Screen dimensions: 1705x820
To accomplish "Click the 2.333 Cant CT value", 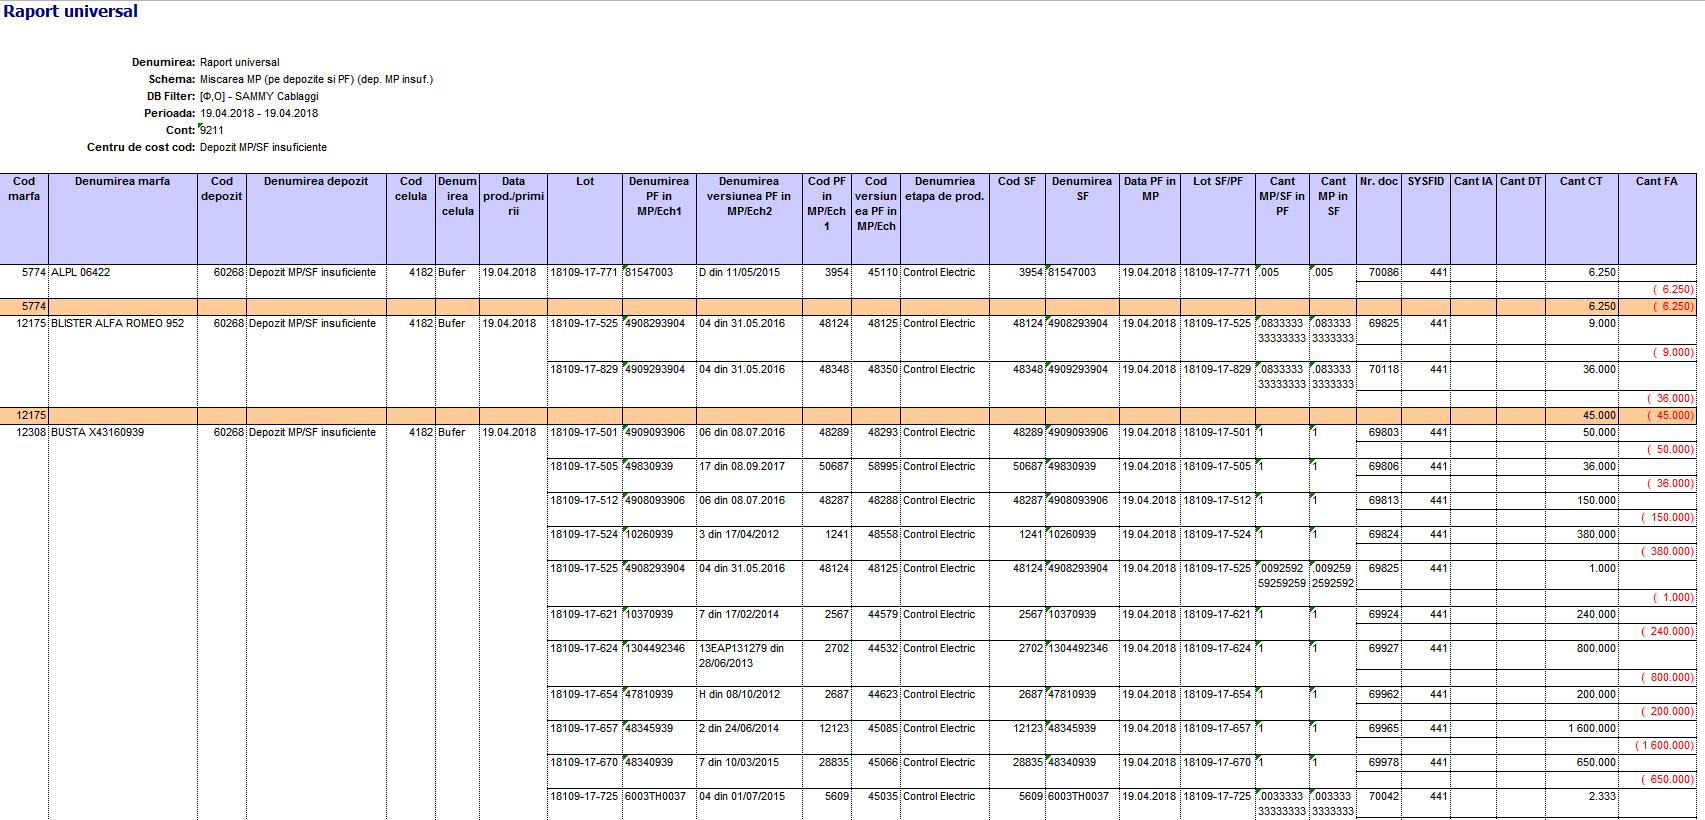I will pyautogui.click(x=1602, y=797).
